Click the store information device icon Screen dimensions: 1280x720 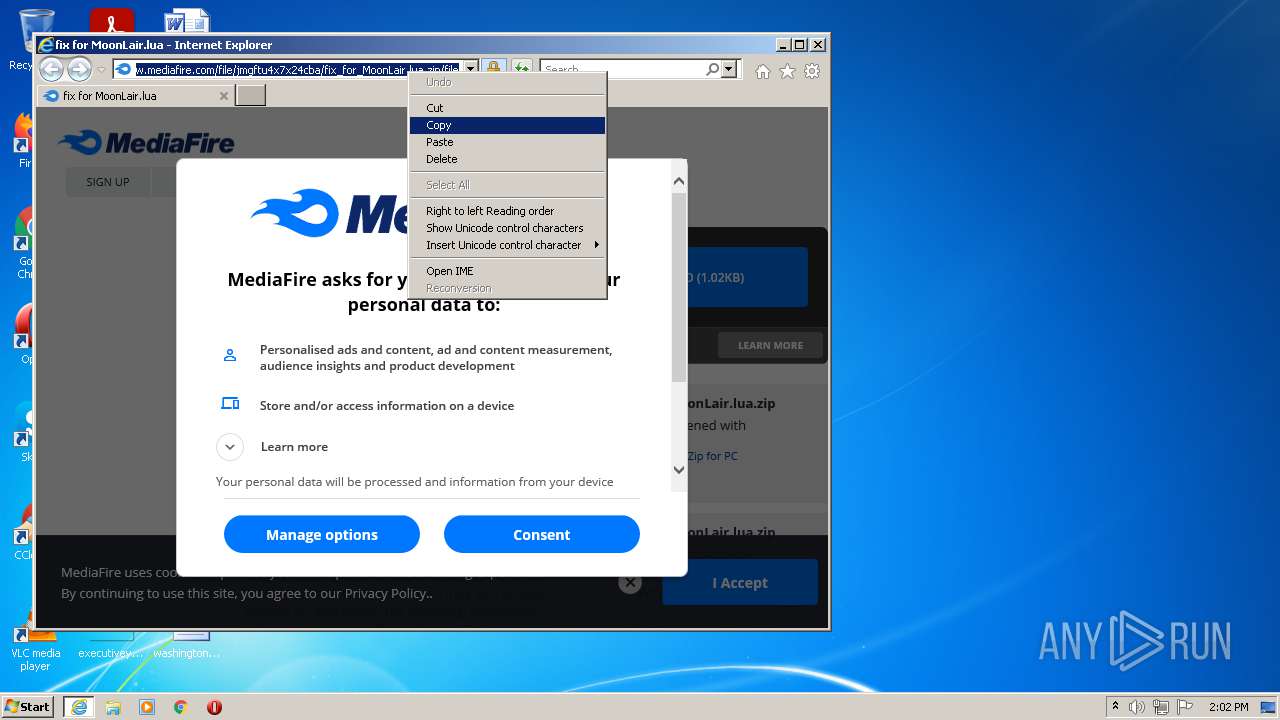point(230,404)
